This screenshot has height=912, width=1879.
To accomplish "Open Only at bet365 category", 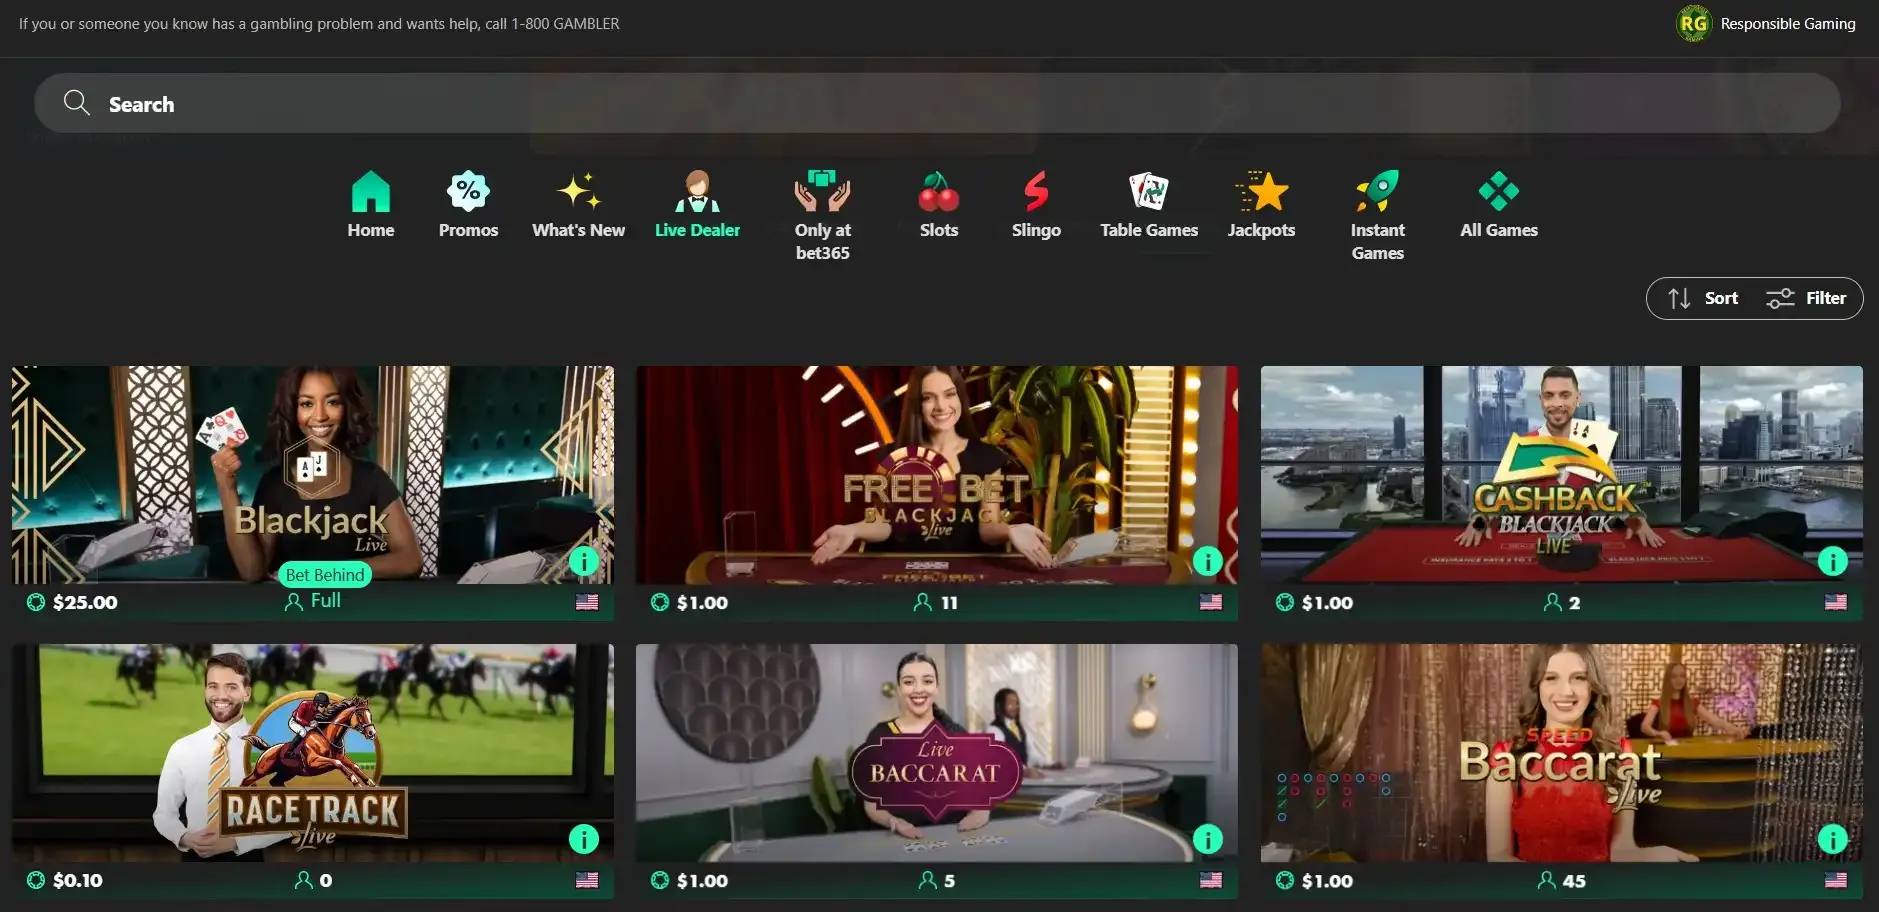I will 822,214.
